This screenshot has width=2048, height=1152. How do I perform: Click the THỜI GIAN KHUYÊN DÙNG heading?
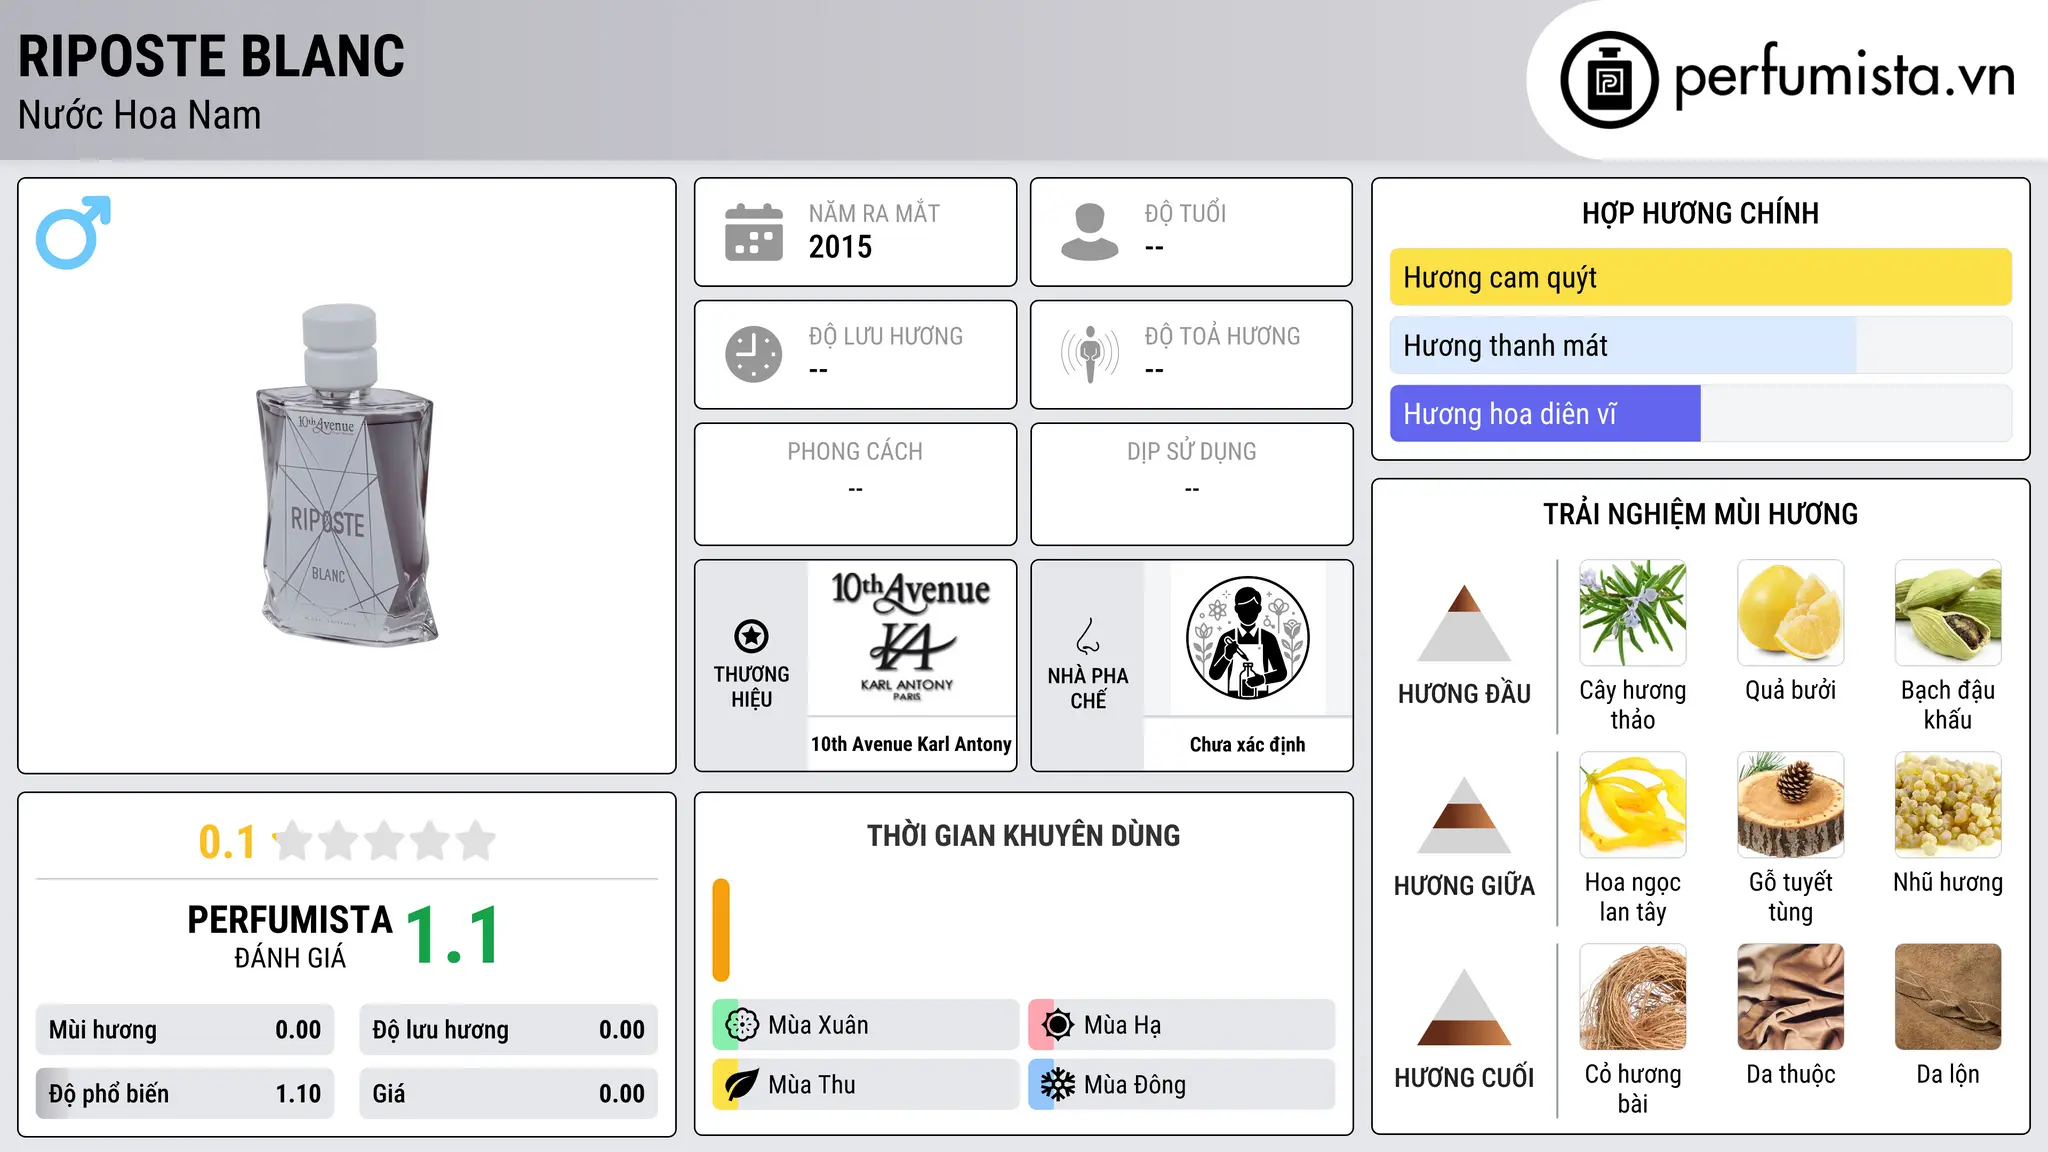pos(1023,835)
